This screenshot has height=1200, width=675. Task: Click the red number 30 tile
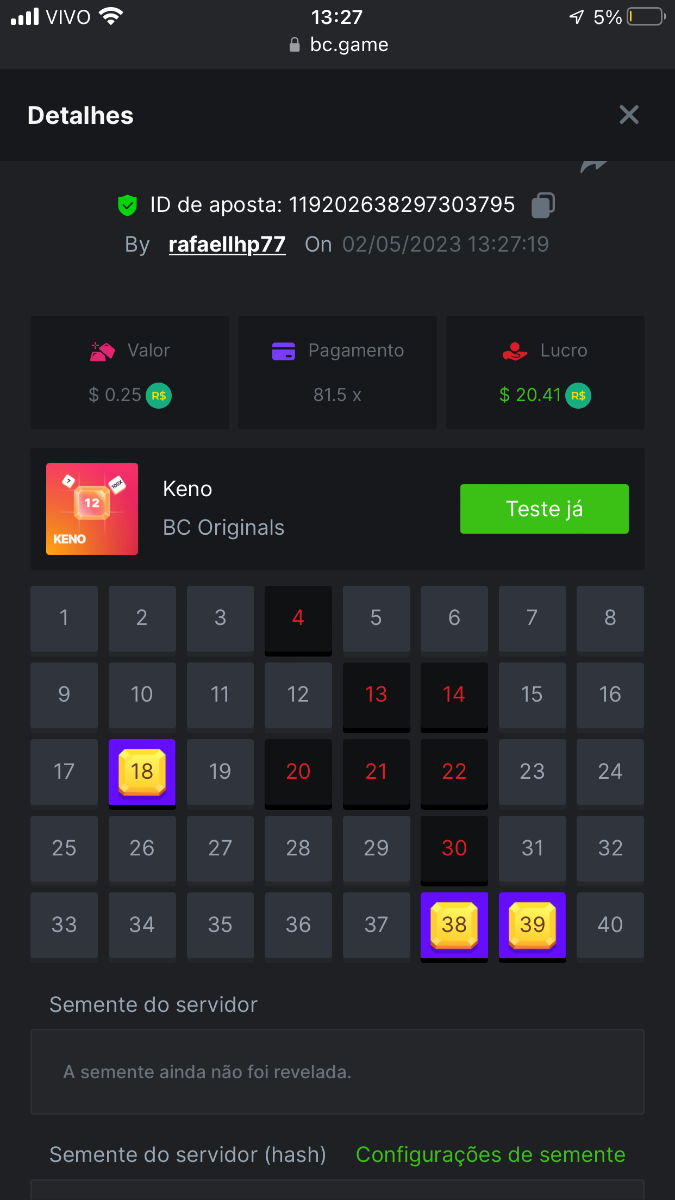pyautogui.click(x=454, y=850)
